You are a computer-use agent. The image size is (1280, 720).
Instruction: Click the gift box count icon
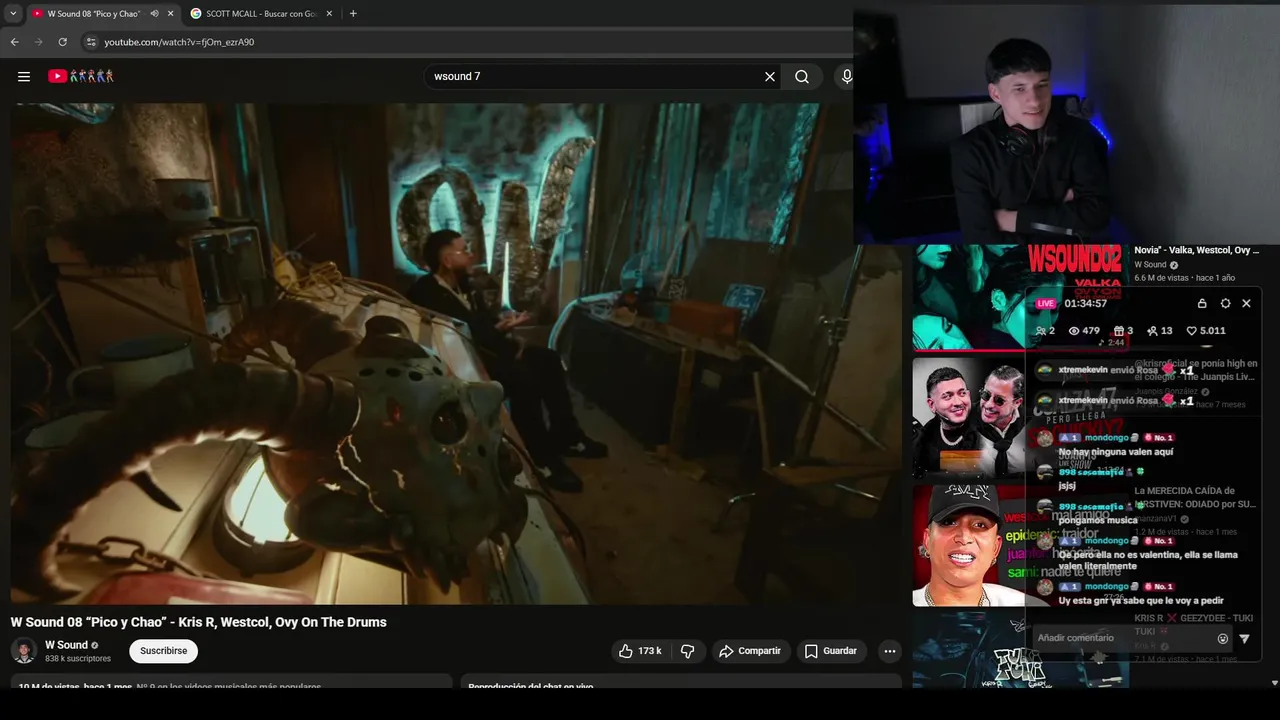tap(1123, 331)
